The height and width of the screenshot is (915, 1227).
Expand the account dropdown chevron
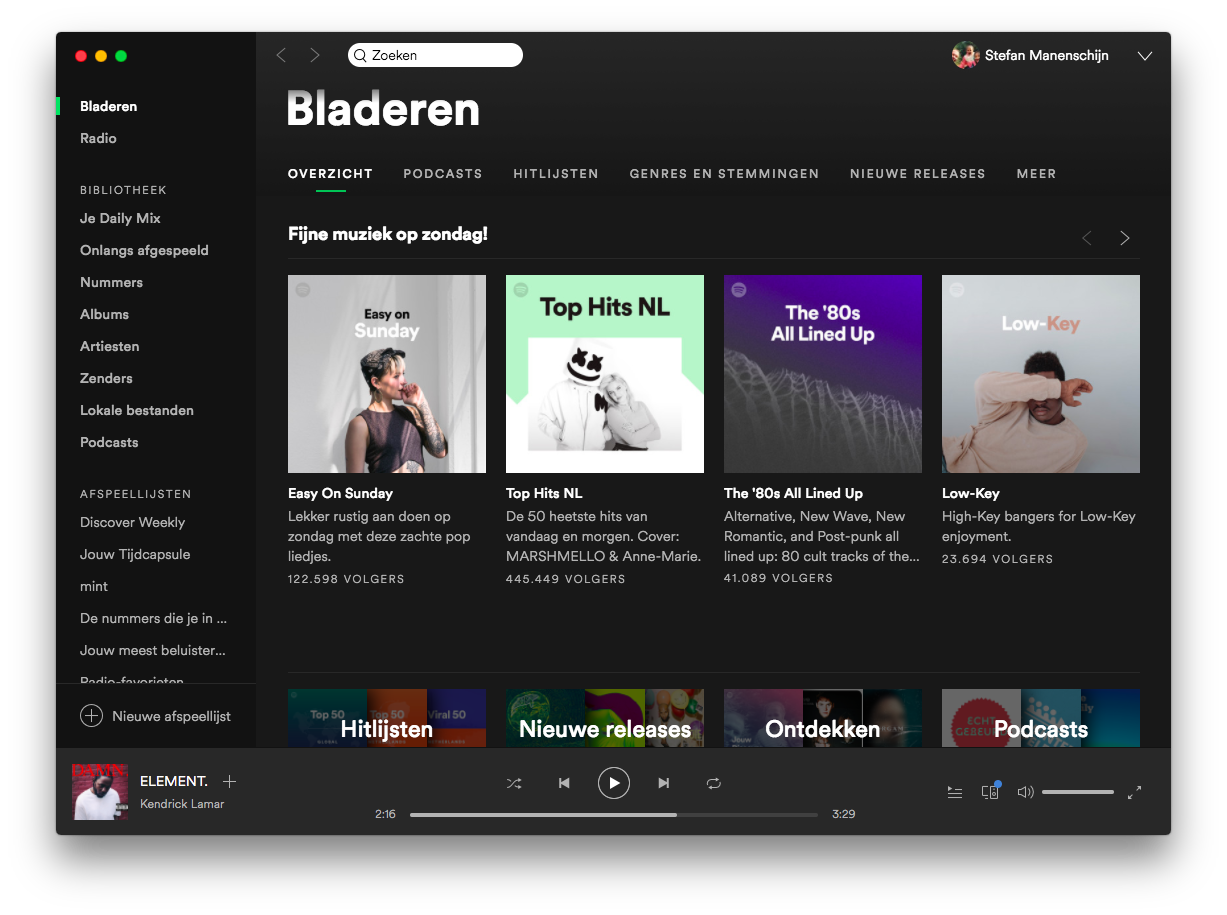(1145, 56)
